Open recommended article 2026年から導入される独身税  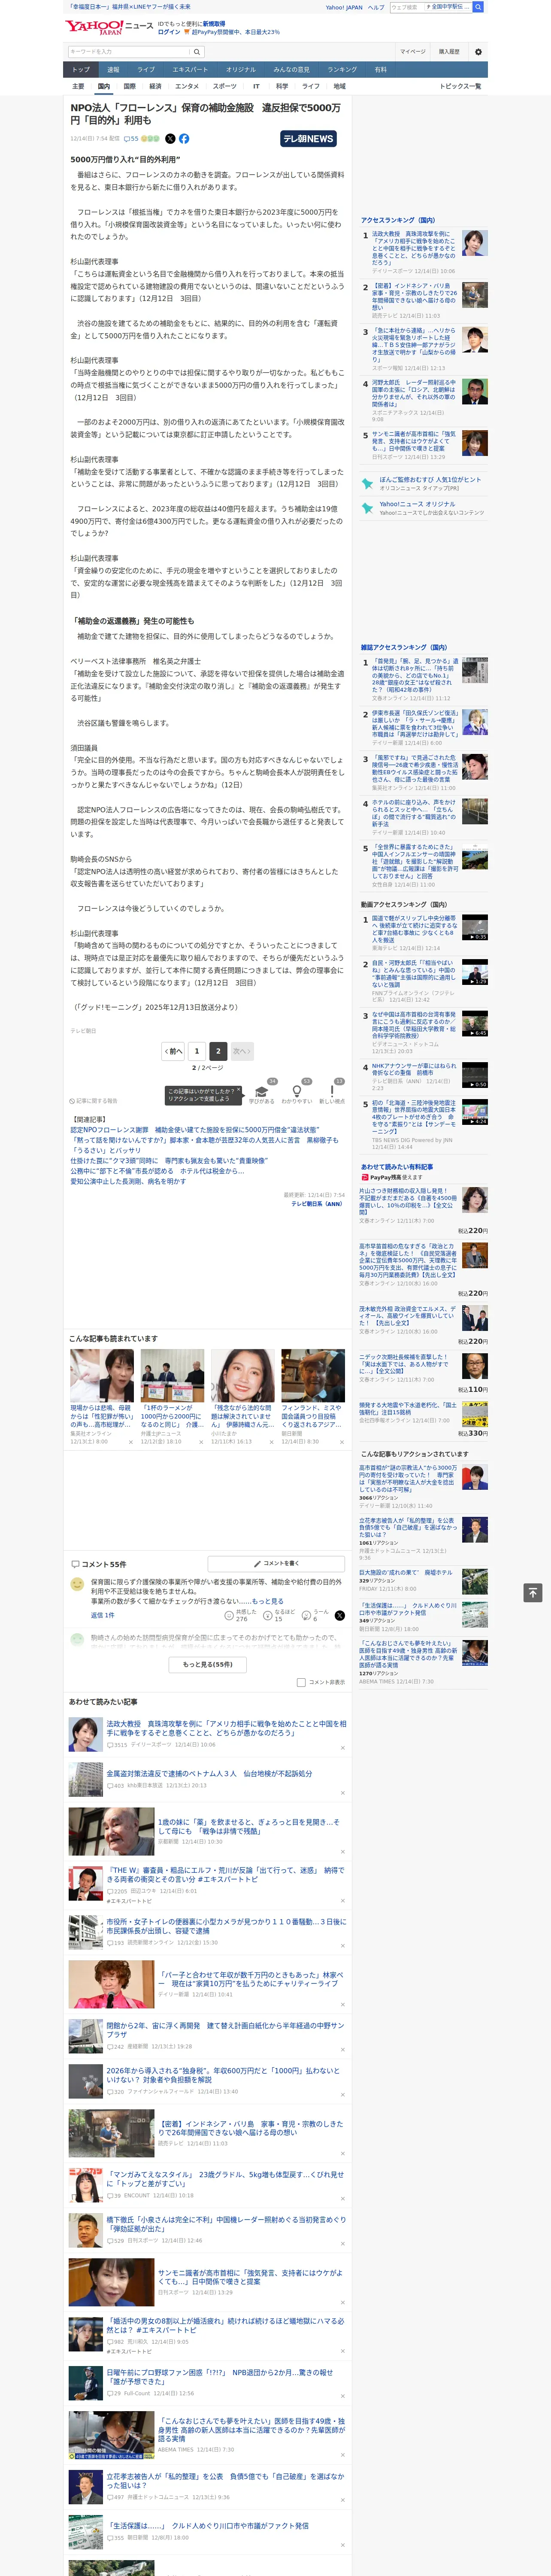[223, 2075]
